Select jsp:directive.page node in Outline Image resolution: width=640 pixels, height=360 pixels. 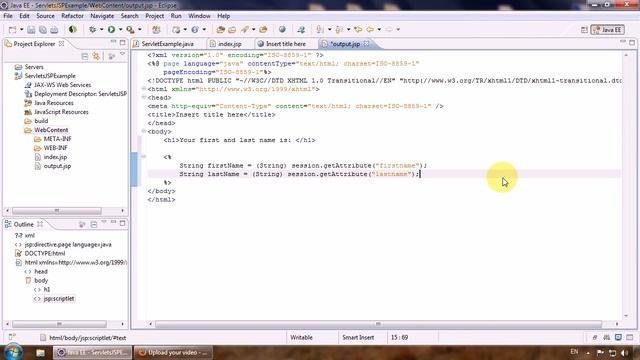(68, 244)
